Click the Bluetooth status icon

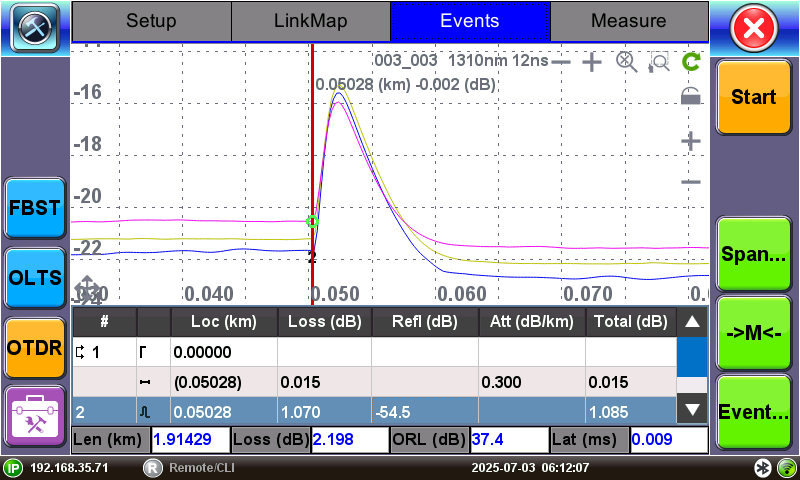pos(761,468)
